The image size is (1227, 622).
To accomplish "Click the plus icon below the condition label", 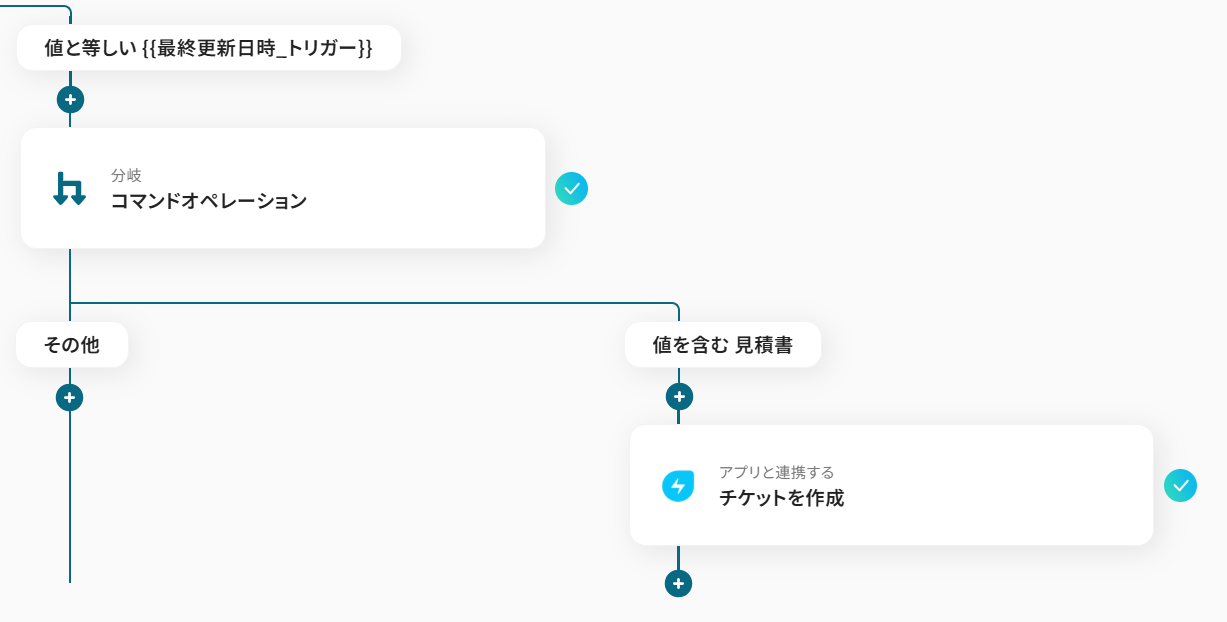I will [69, 99].
